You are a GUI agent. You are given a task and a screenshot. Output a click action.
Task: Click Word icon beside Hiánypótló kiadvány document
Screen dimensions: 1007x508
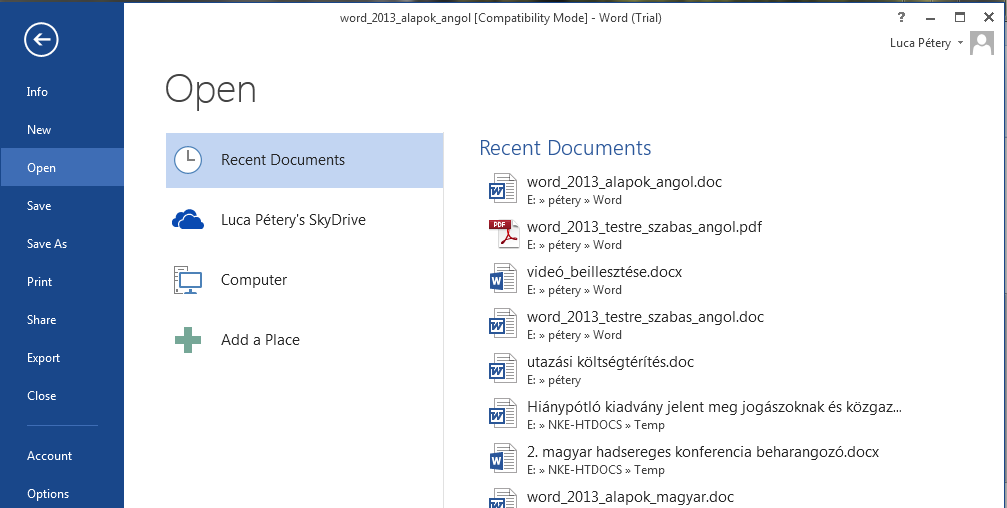tap(502, 414)
